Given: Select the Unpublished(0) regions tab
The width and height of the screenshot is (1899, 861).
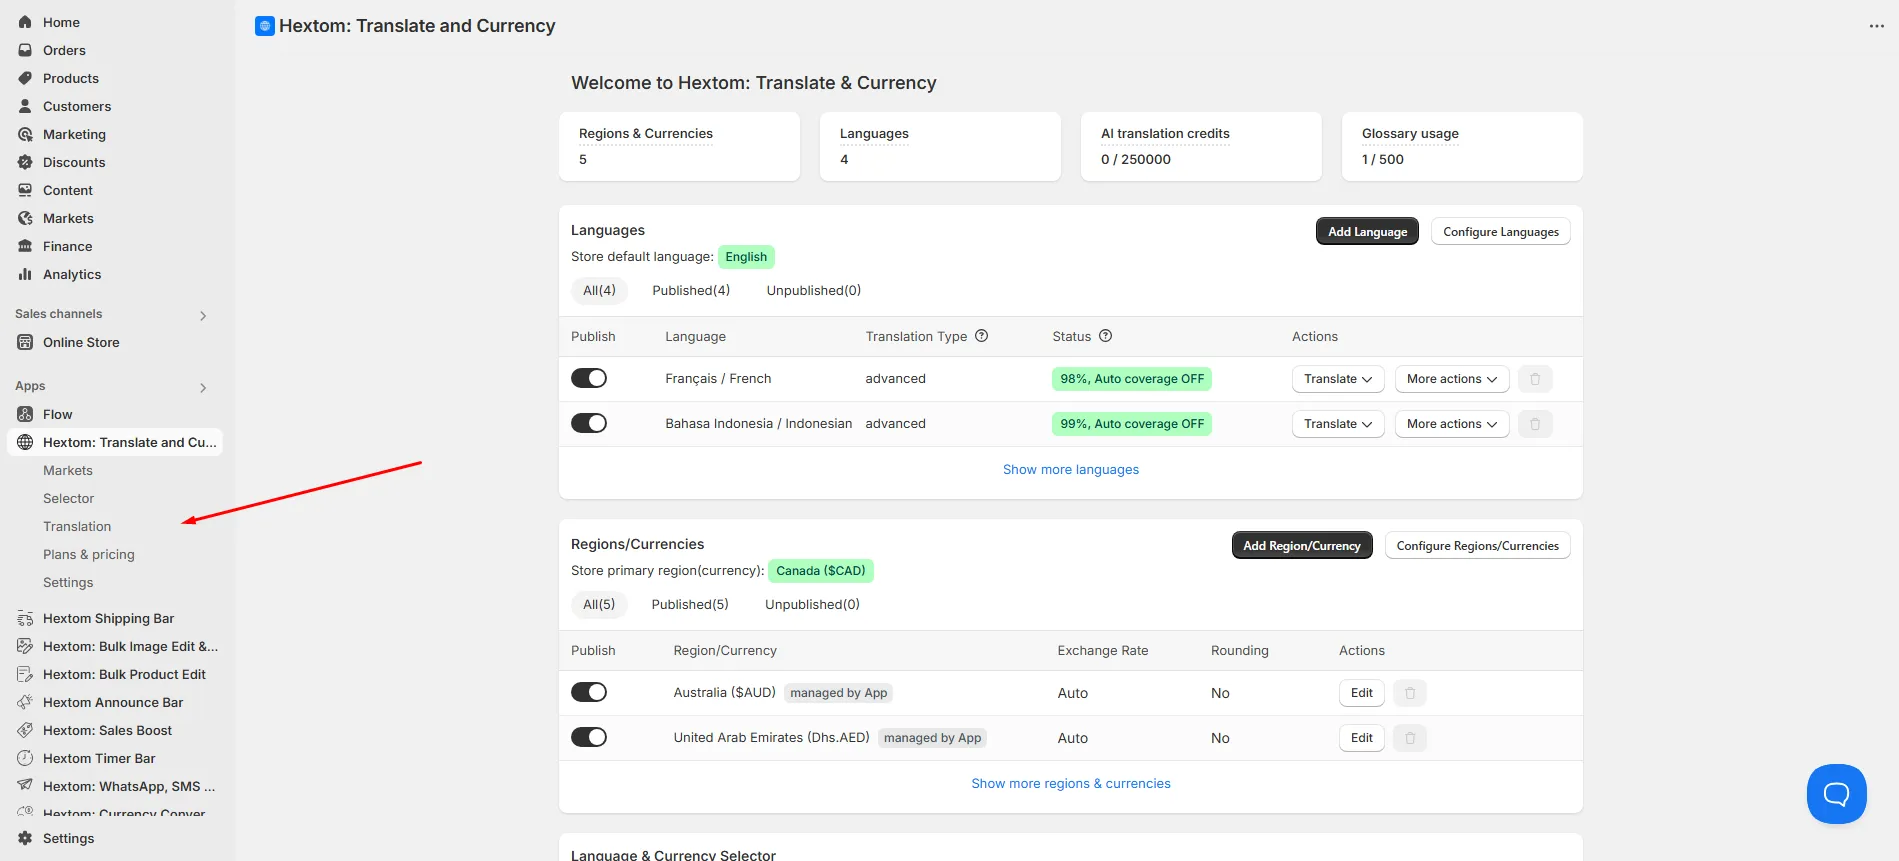Looking at the screenshot, I should tap(812, 604).
